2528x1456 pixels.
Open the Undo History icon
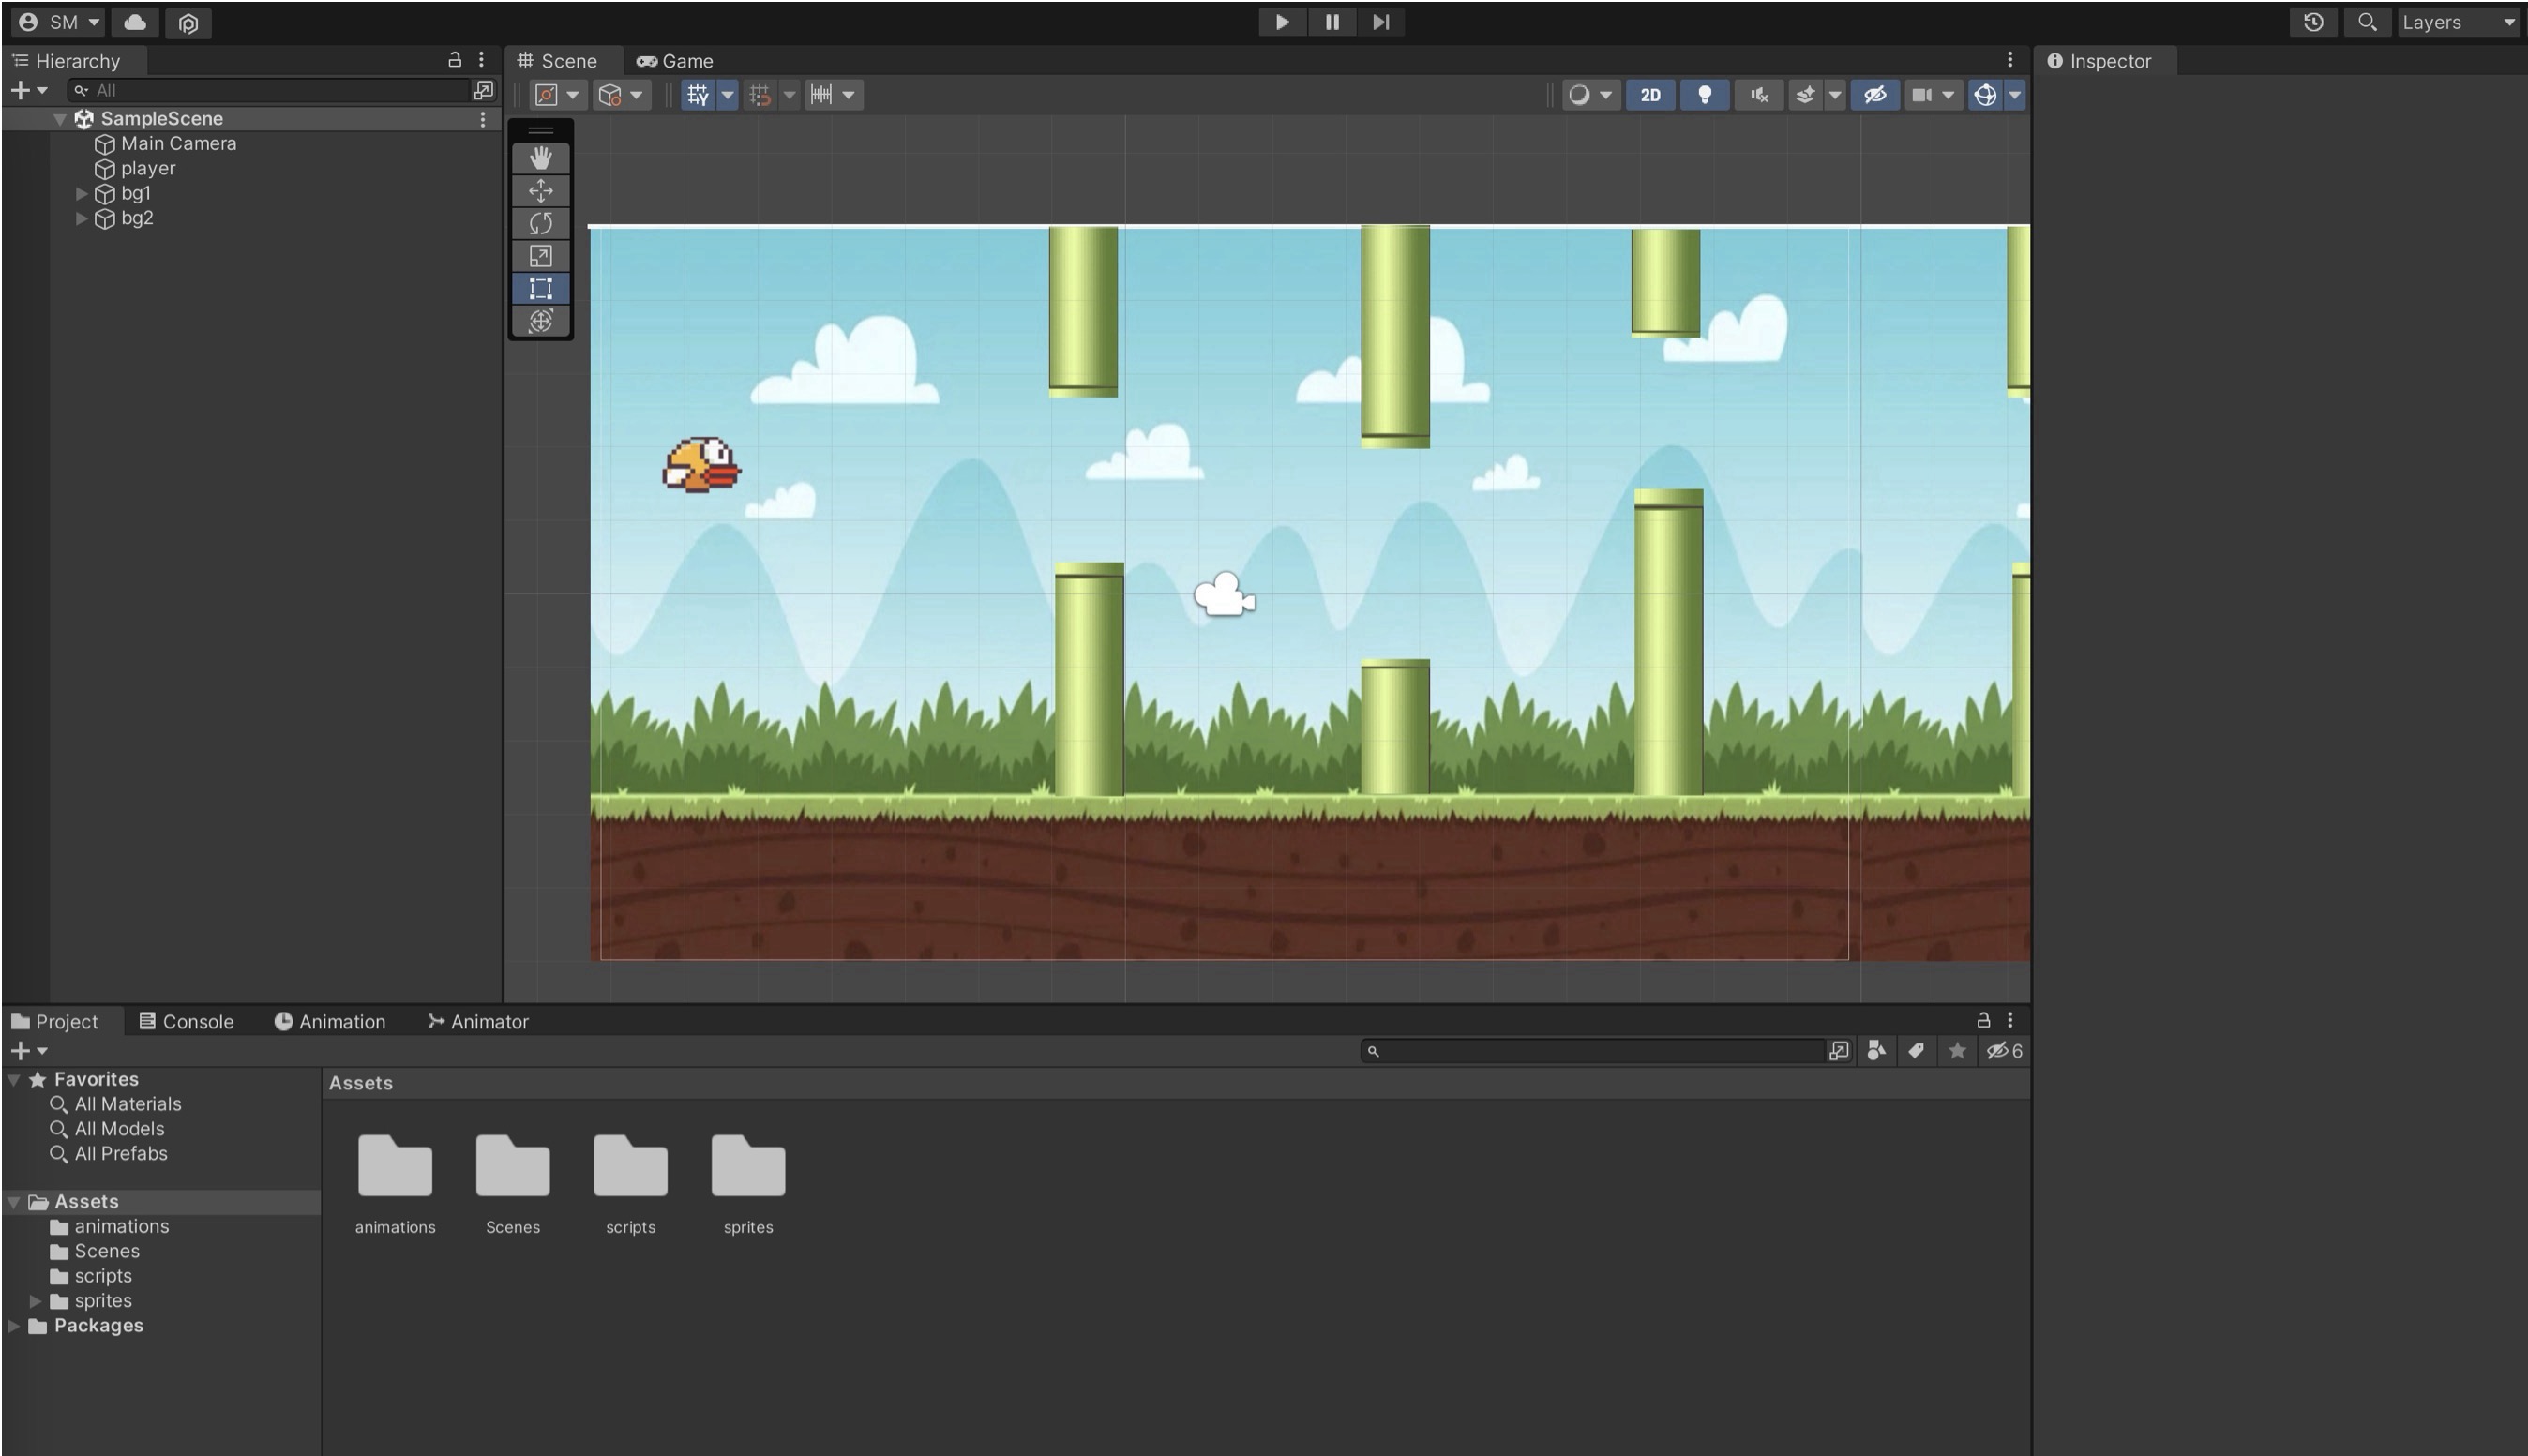[2313, 22]
